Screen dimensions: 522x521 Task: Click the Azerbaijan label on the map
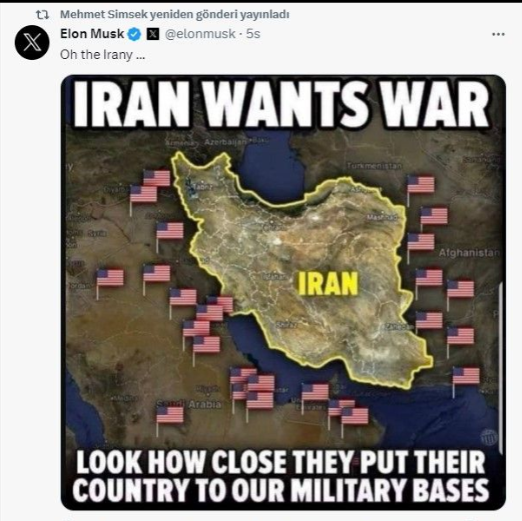(226, 142)
